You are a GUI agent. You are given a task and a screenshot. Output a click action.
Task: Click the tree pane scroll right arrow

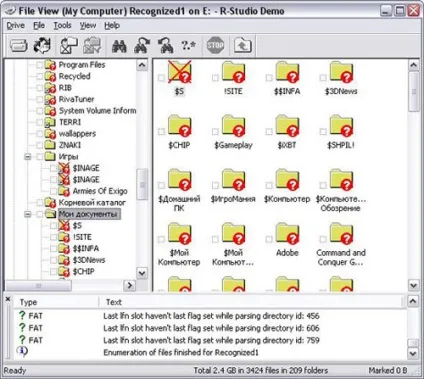tap(129, 285)
